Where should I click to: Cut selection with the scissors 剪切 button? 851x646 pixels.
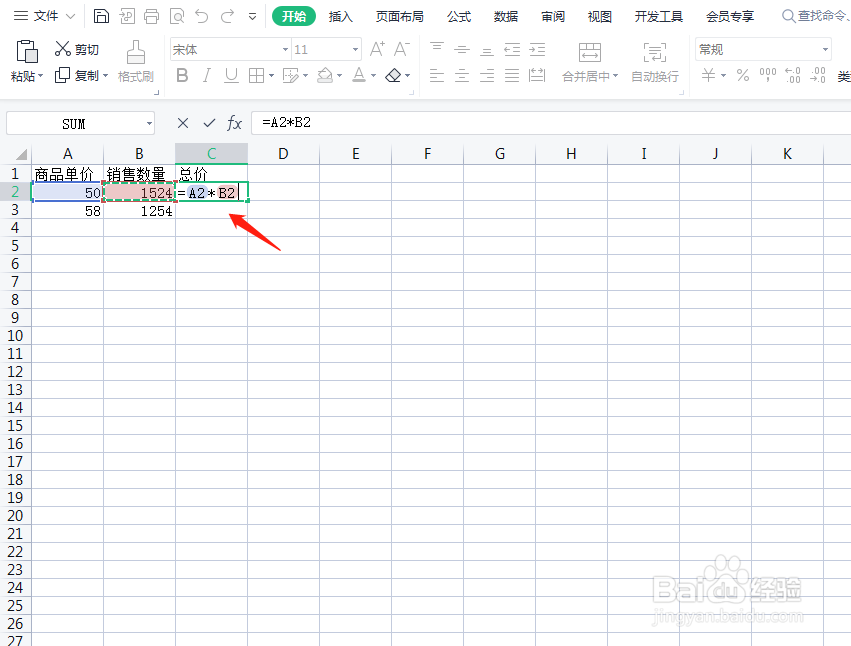77,49
